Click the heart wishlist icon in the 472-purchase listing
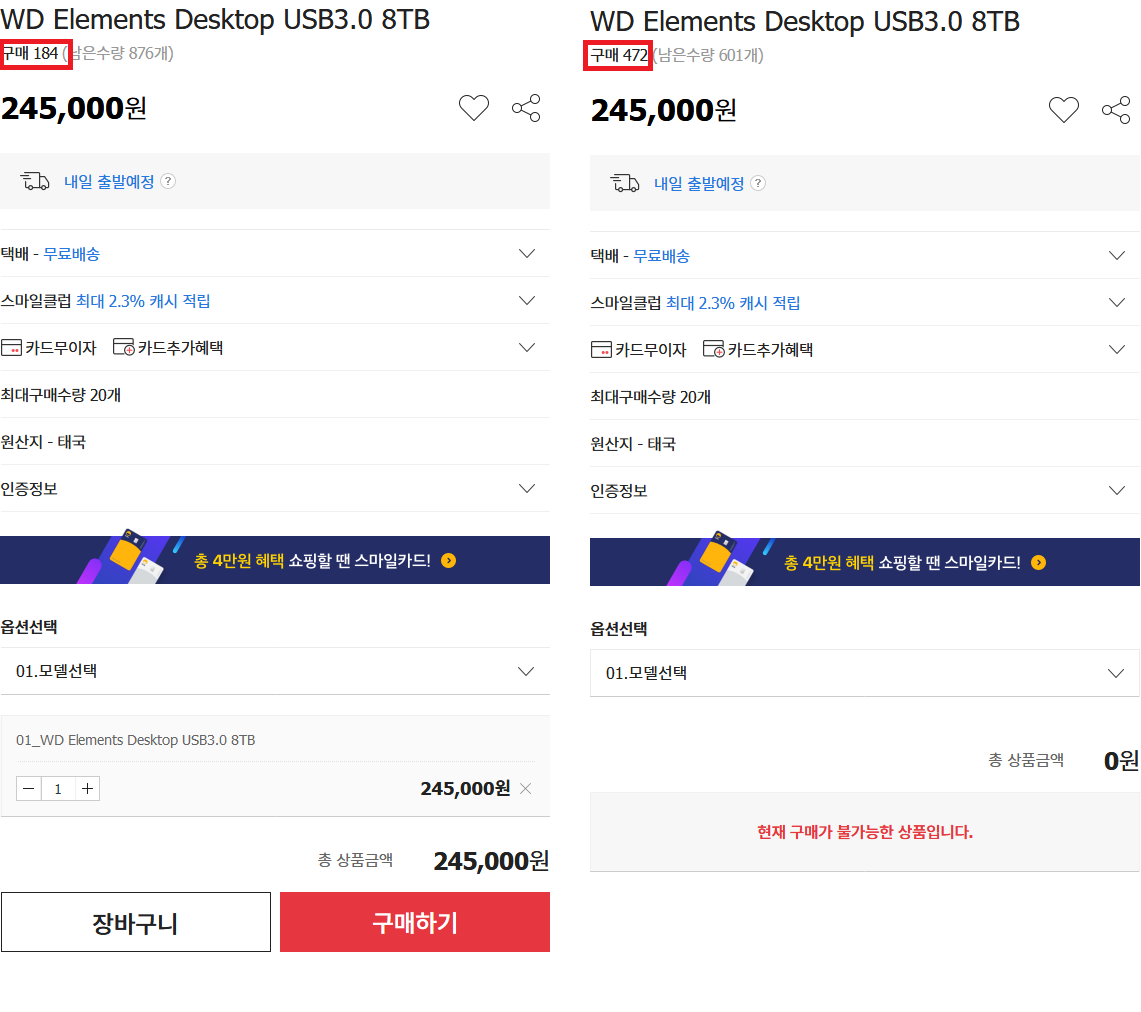Screen dimensions: 1141x1012 point(1064,110)
